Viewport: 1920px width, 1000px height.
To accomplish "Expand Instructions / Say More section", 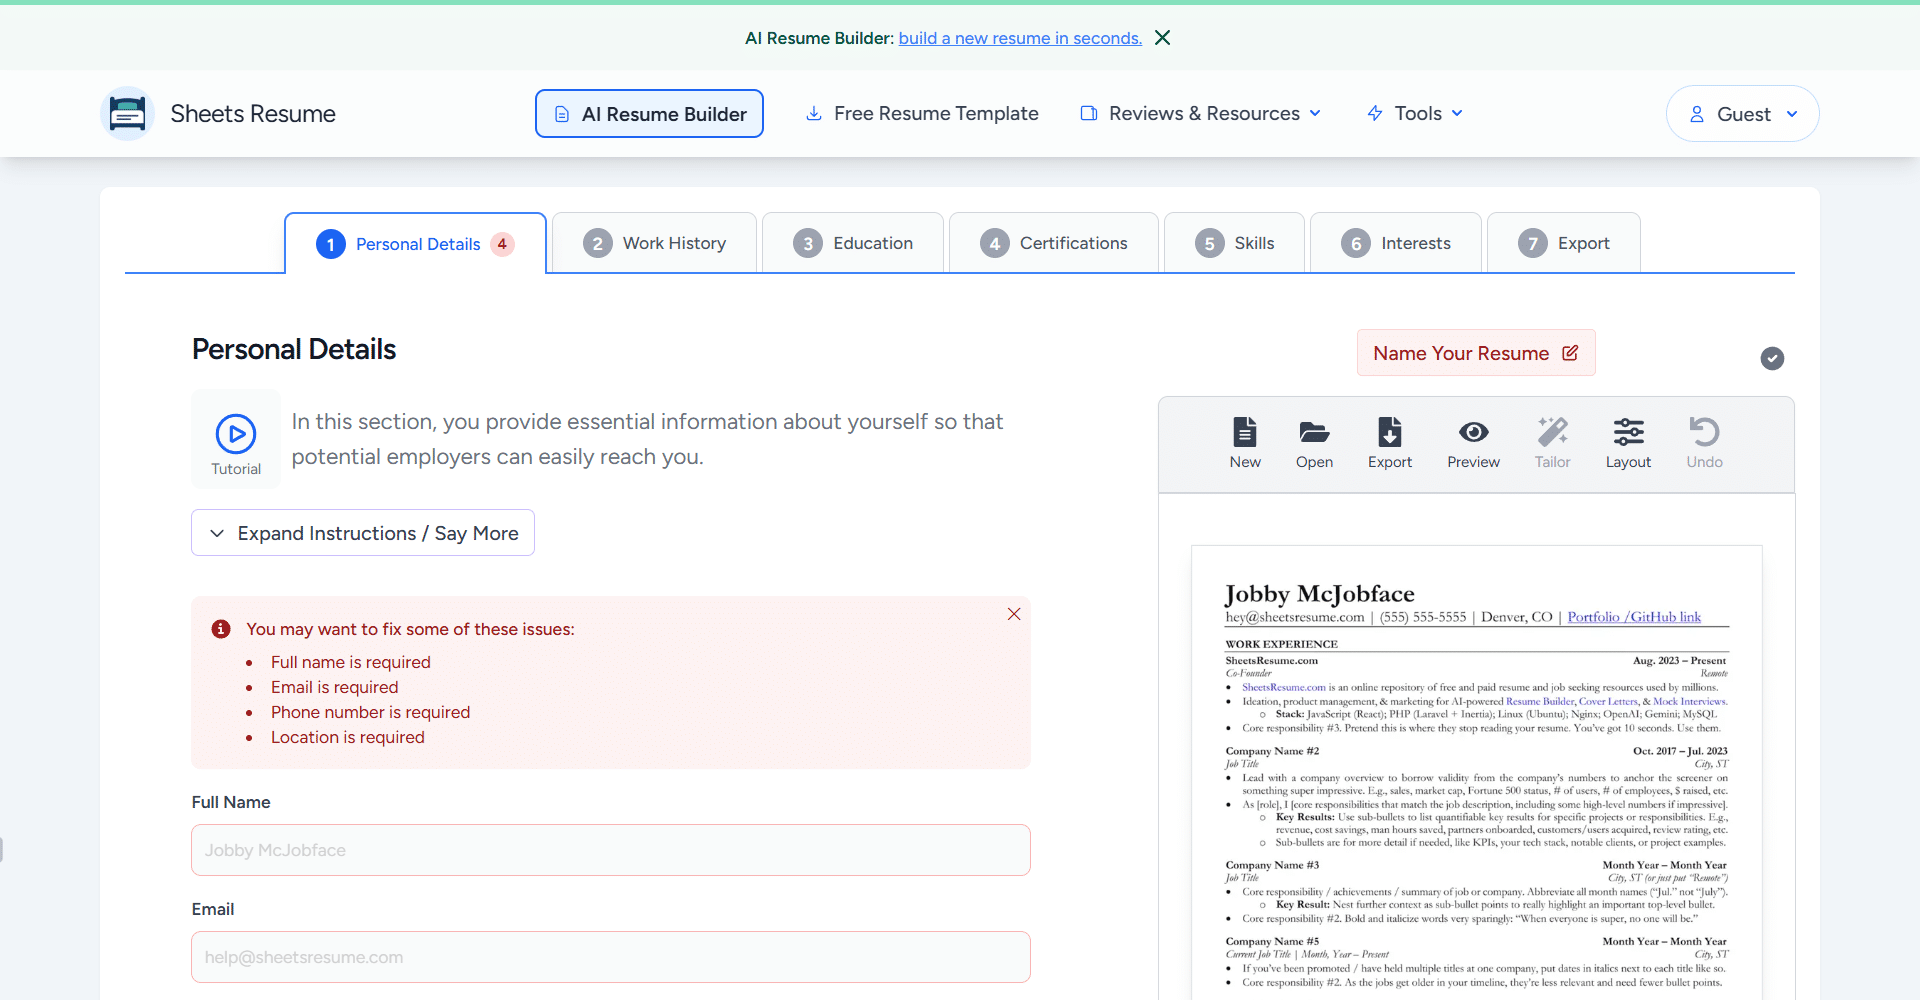I will (363, 533).
